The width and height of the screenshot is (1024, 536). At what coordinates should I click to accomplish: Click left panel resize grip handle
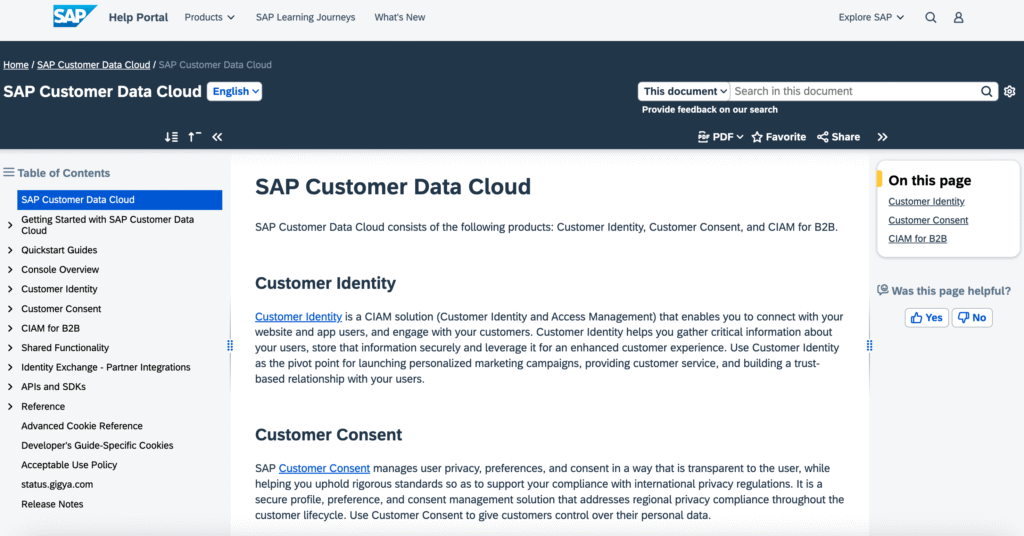(x=230, y=345)
